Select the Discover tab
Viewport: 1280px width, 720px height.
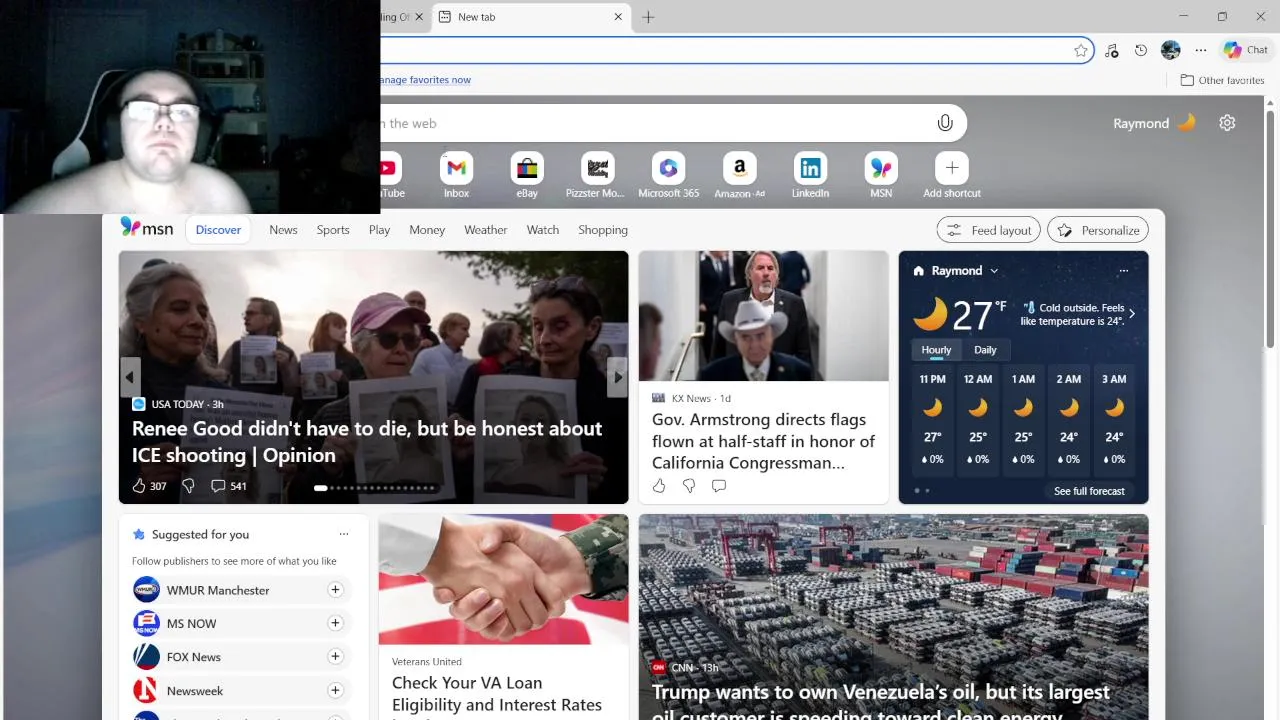pyautogui.click(x=218, y=230)
